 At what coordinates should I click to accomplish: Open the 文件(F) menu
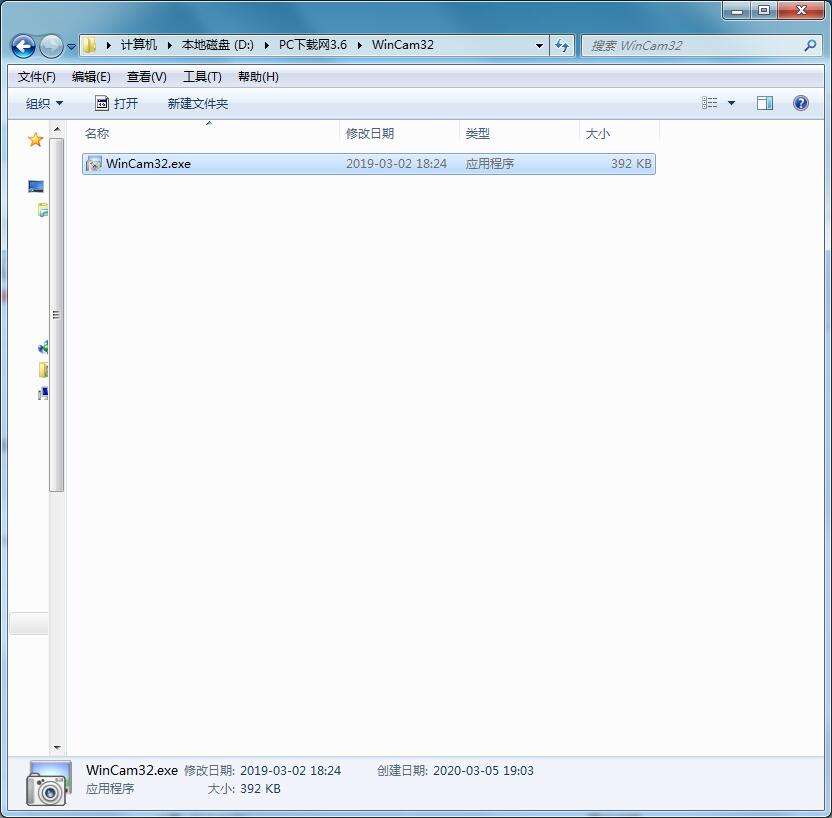click(x=37, y=77)
